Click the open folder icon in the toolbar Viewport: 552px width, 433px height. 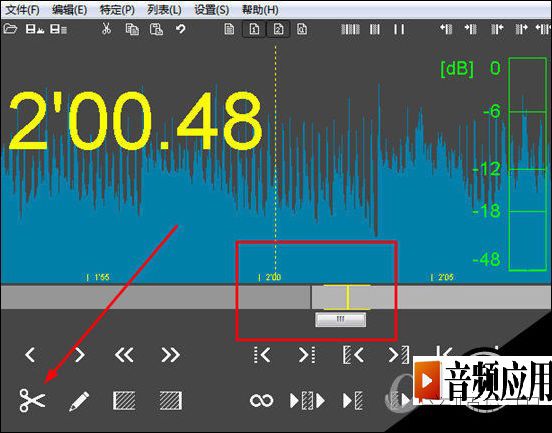tap(10, 29)
